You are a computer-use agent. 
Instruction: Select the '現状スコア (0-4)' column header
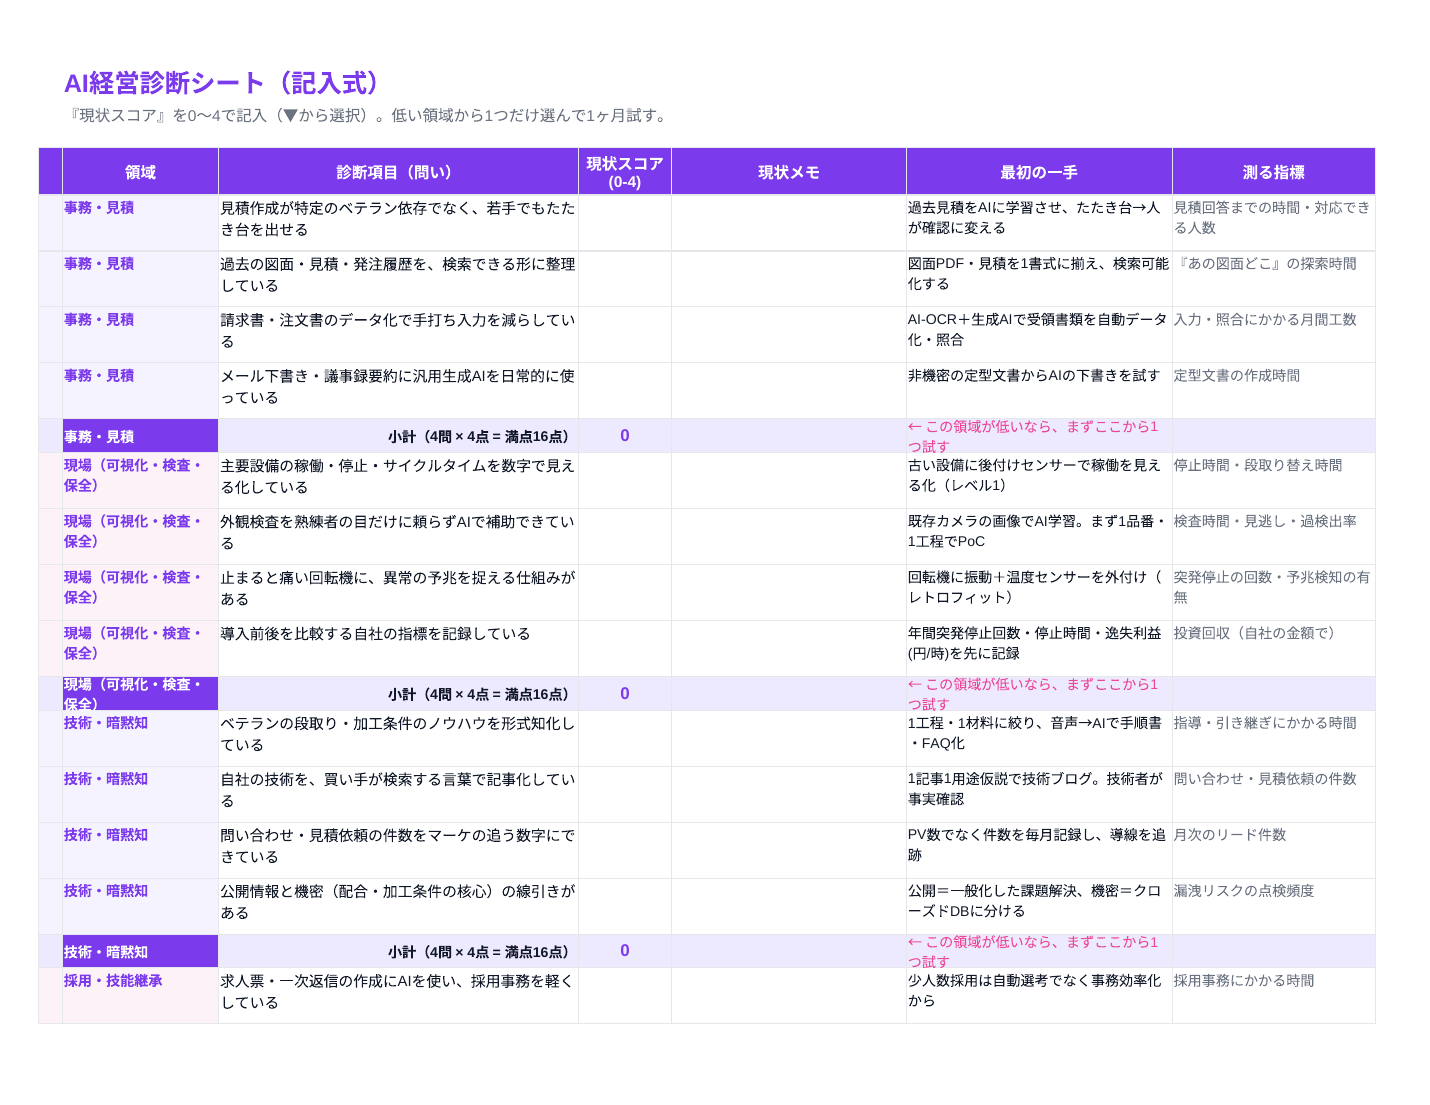click(x=625, y=172)
